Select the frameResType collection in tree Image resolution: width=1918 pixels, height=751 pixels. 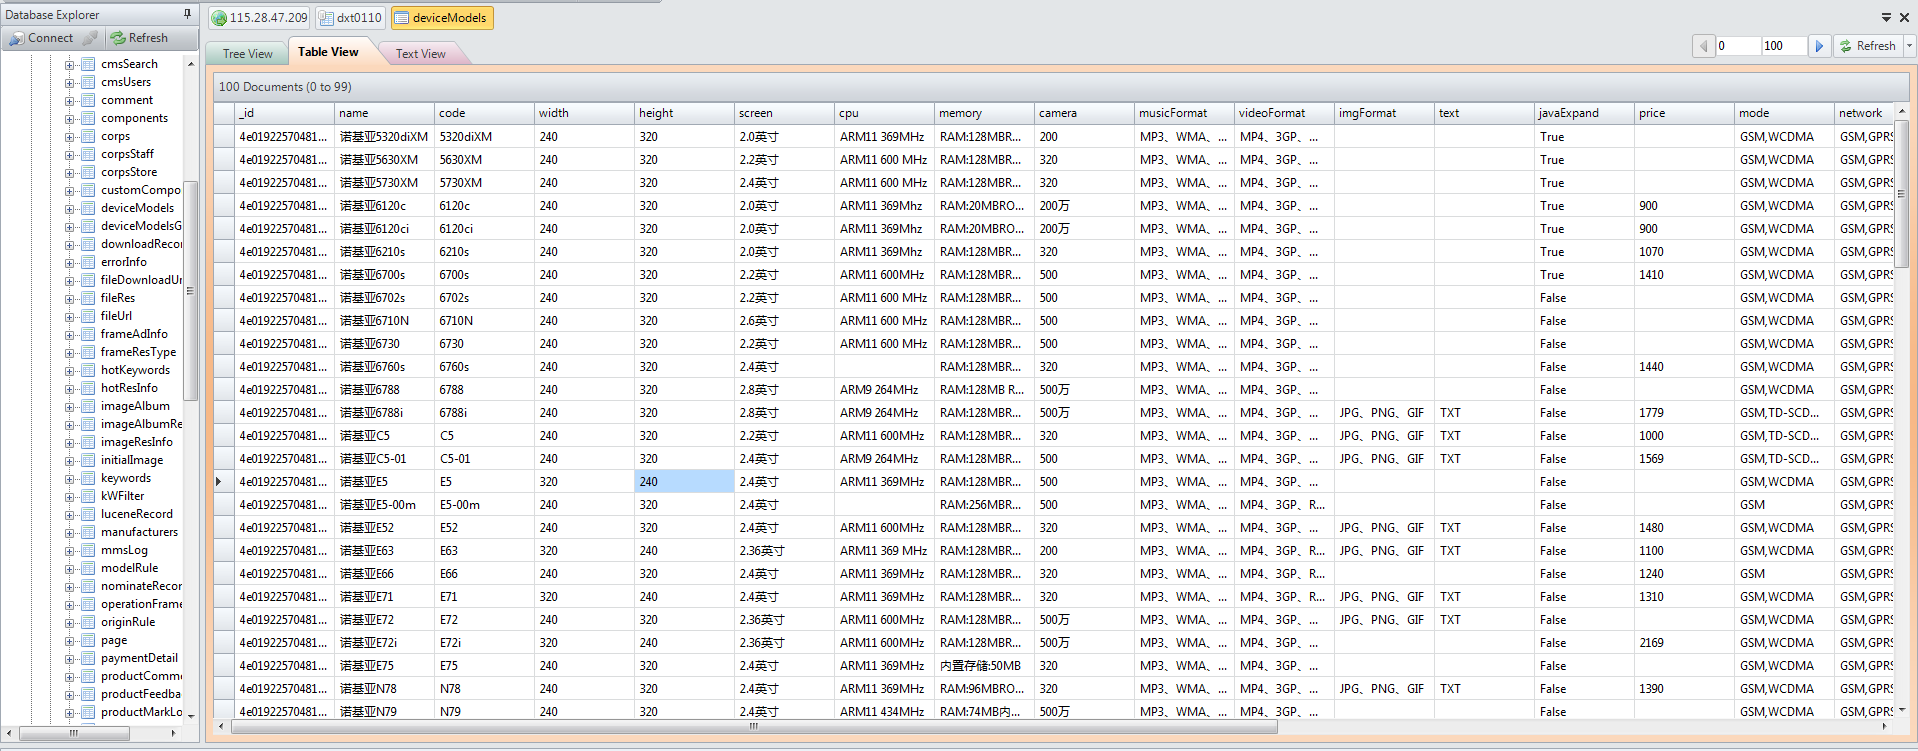(138, 352)
